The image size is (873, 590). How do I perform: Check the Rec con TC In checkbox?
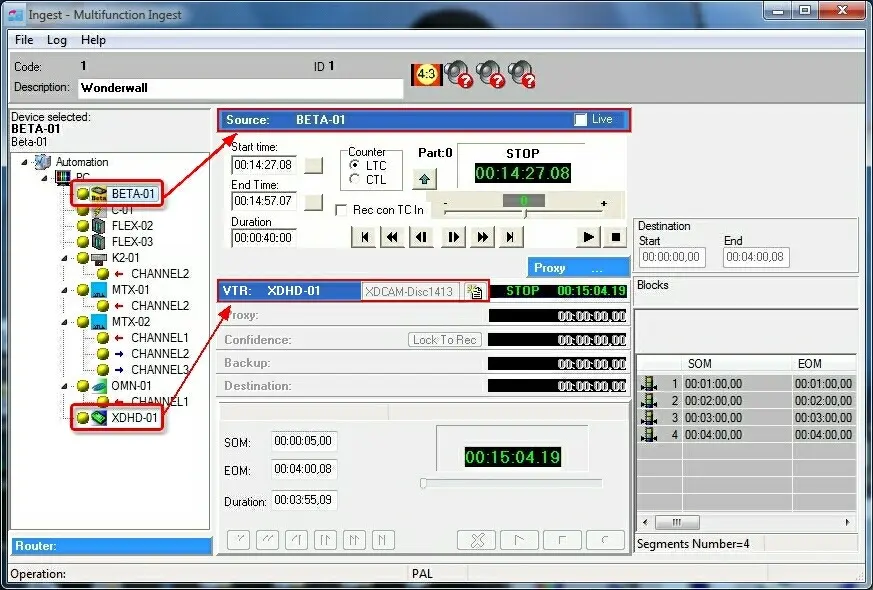342,210
